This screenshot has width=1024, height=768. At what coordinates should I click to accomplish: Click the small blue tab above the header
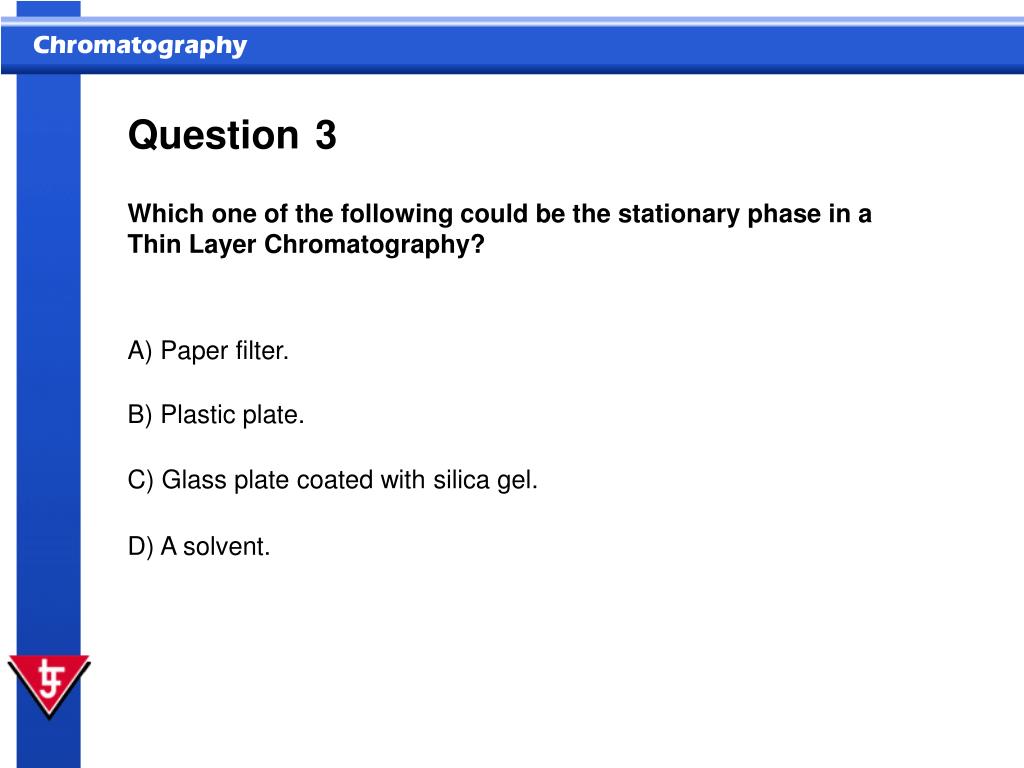coord(48,9)
